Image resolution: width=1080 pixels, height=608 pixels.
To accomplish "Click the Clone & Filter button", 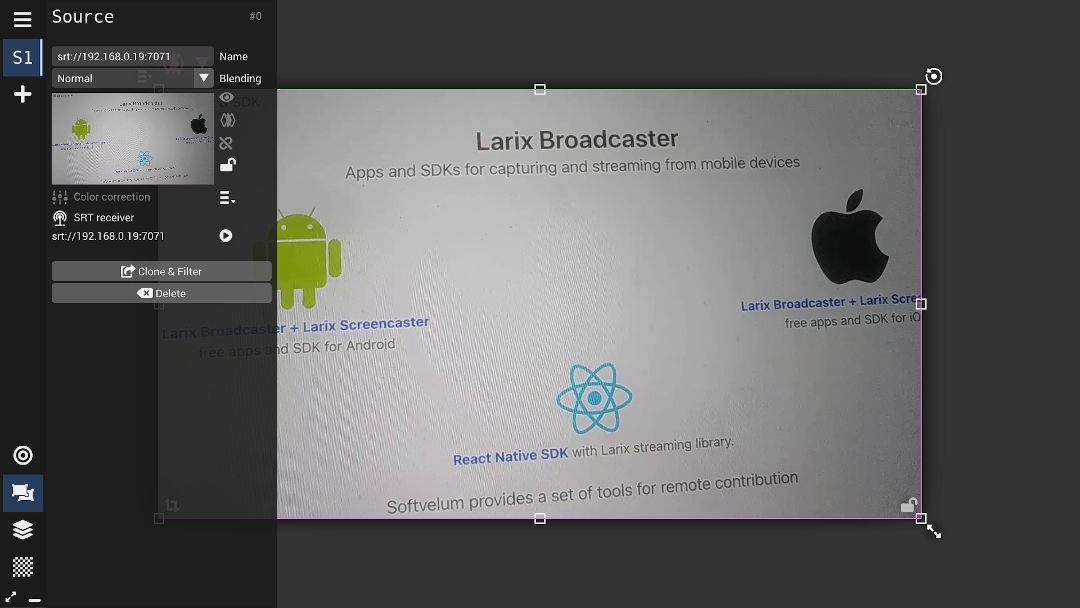I will 161,271.
